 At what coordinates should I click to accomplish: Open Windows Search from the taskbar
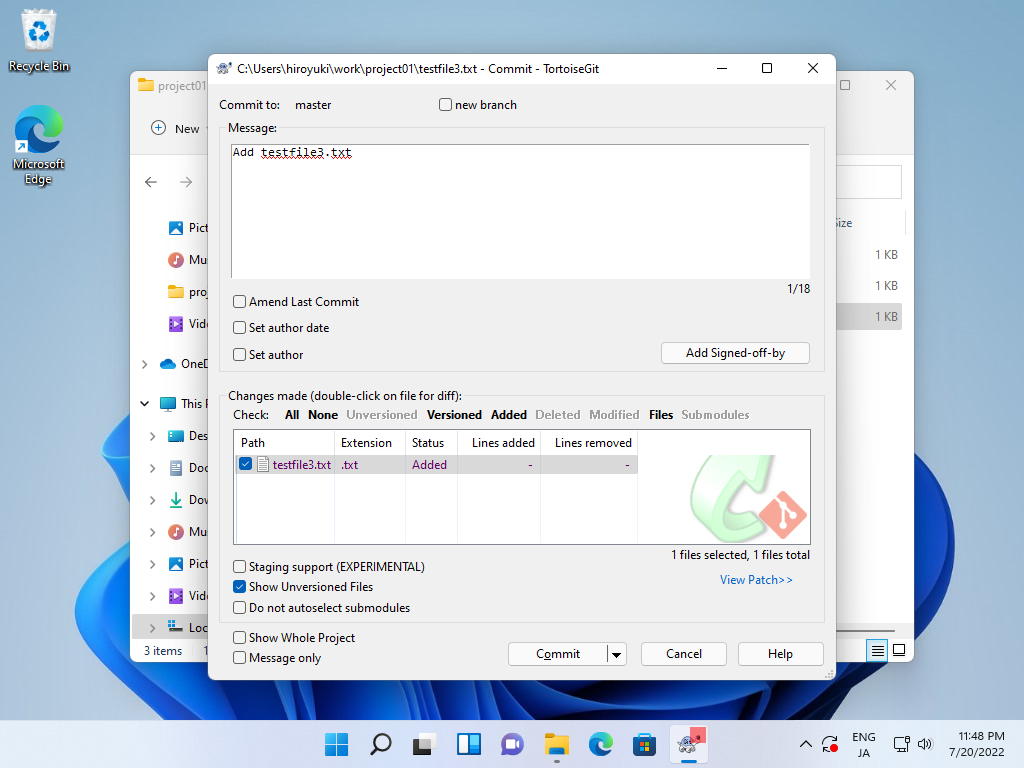(380, 744)
